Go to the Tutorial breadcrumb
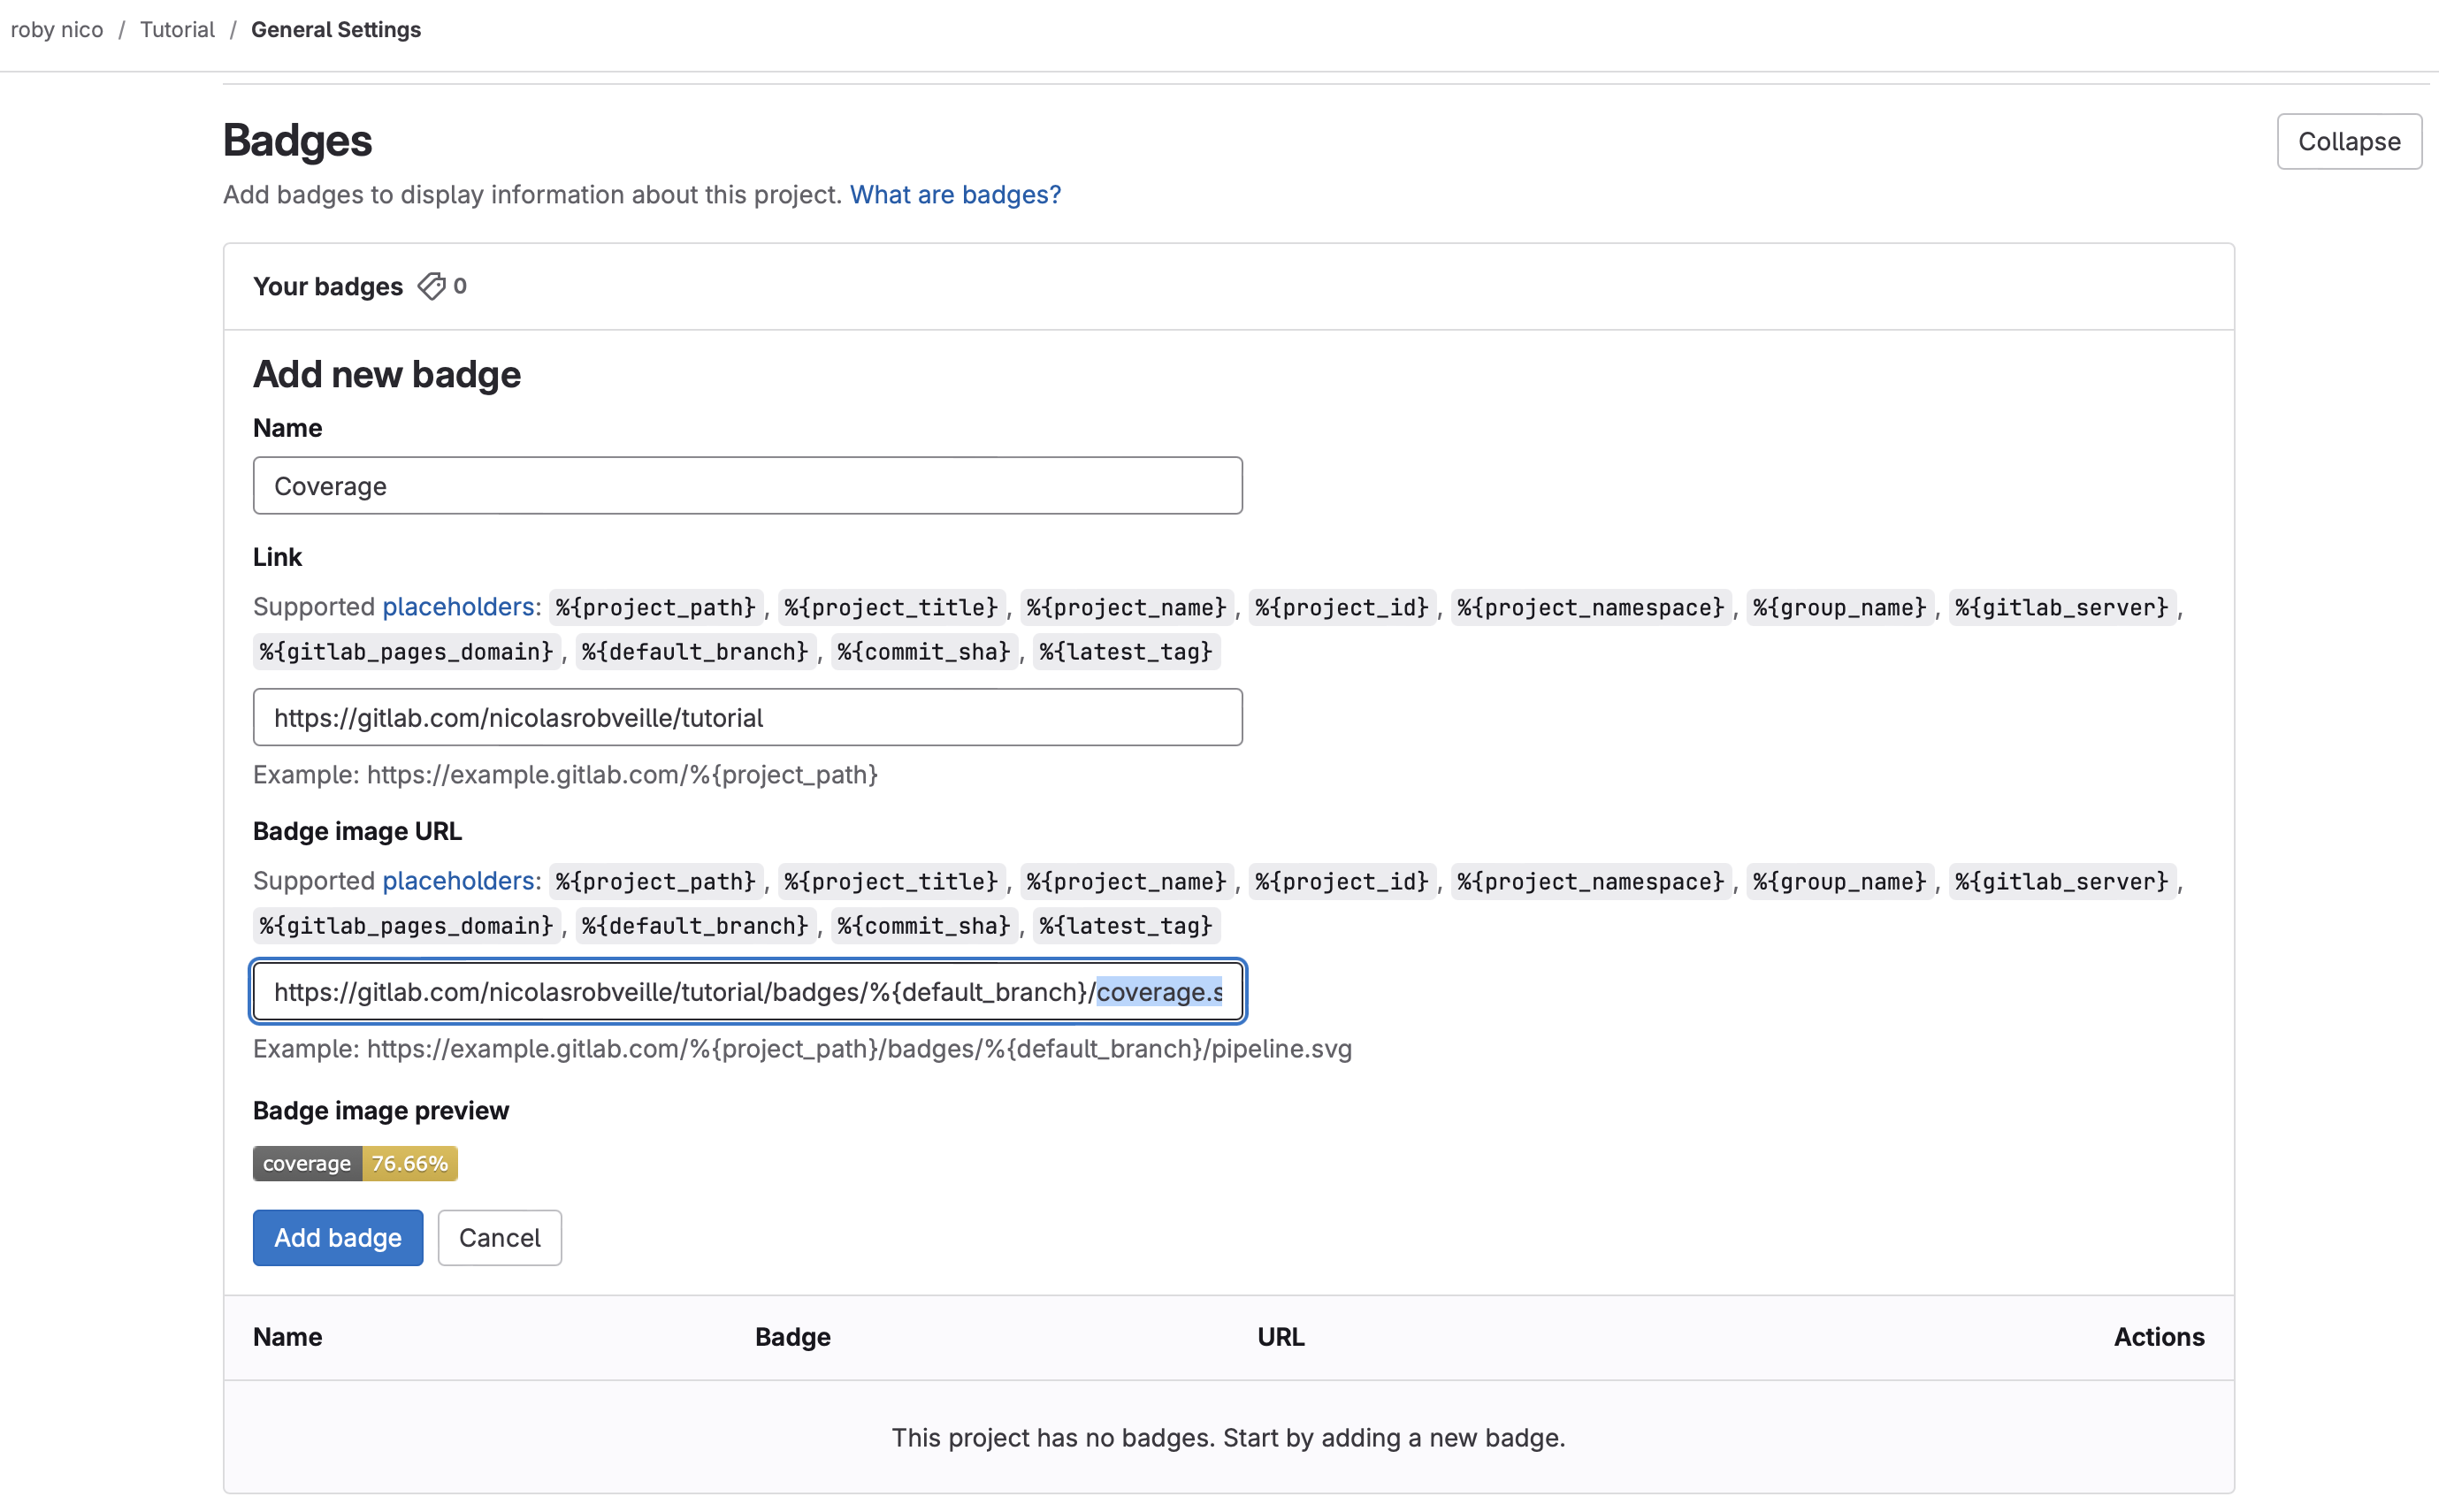 [x=177, y=29]
